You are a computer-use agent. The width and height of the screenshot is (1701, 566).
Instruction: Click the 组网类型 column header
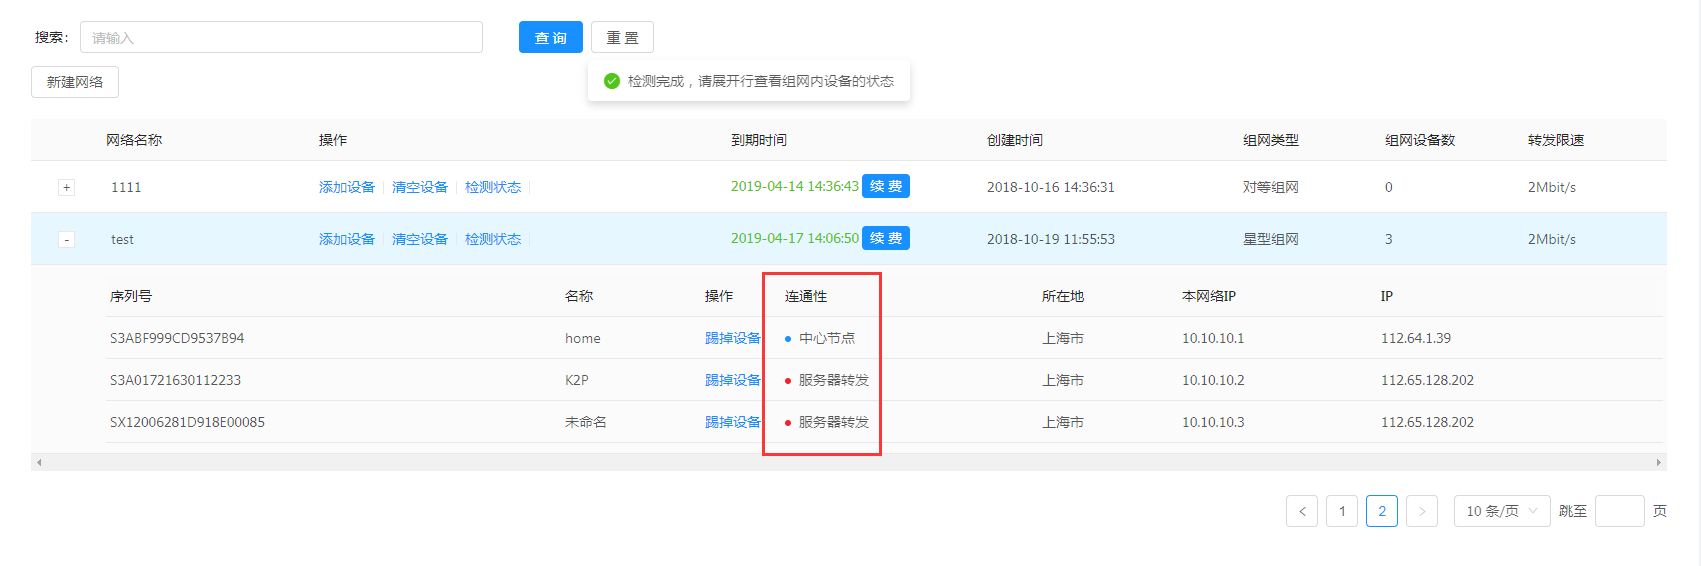[1271, 140]
